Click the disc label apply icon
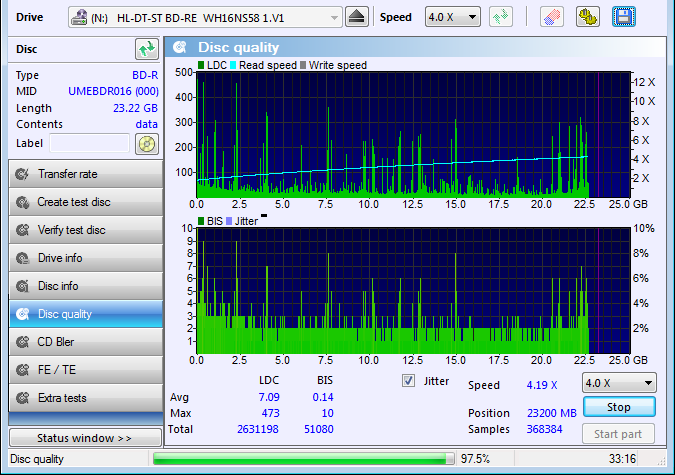This screenshot has width=675, height=475. point(147,144)
